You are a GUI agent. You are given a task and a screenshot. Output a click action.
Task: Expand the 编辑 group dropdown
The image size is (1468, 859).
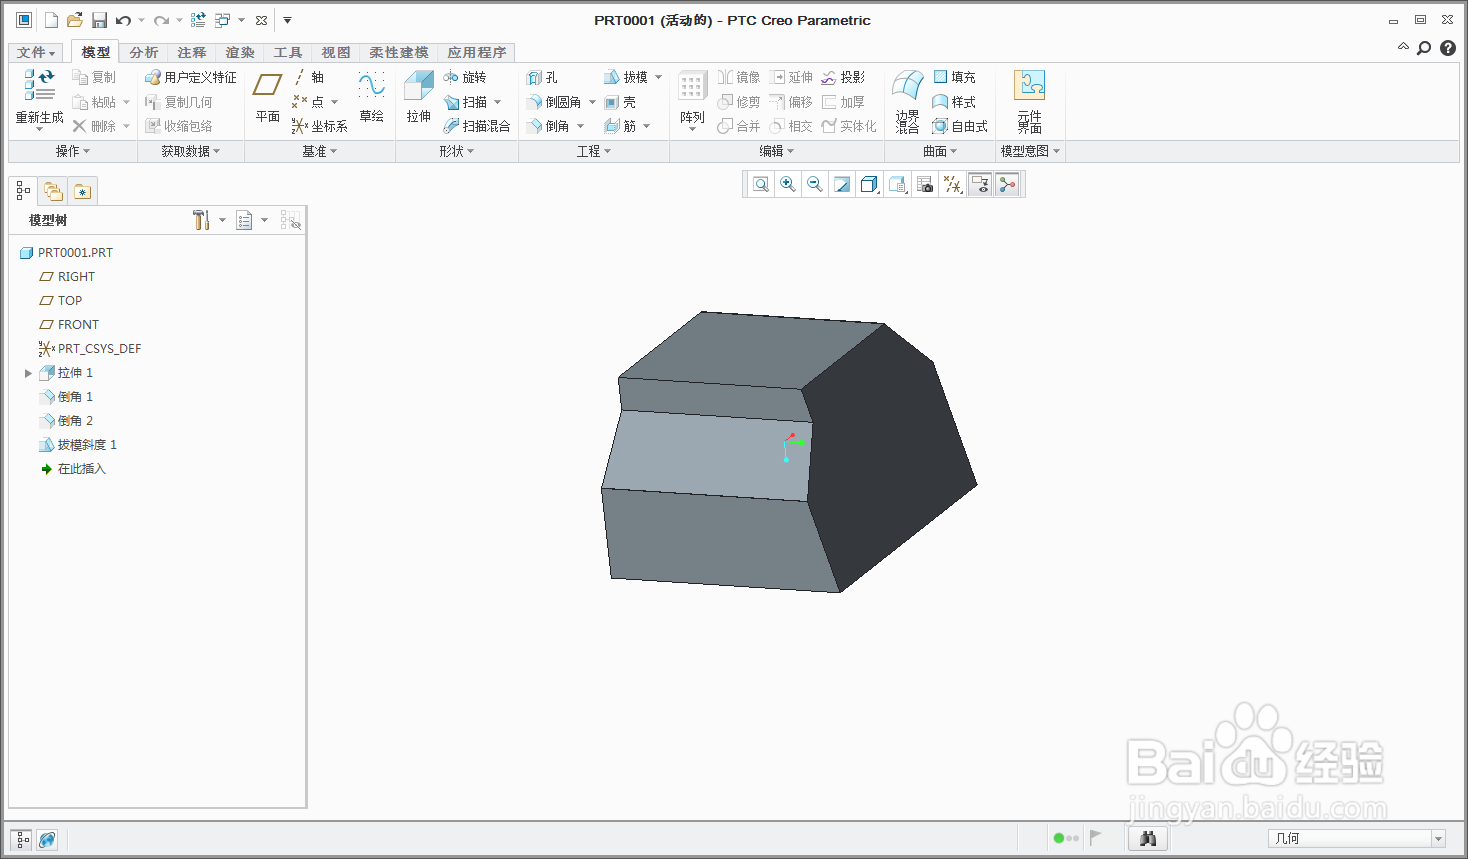coord(777,151)
